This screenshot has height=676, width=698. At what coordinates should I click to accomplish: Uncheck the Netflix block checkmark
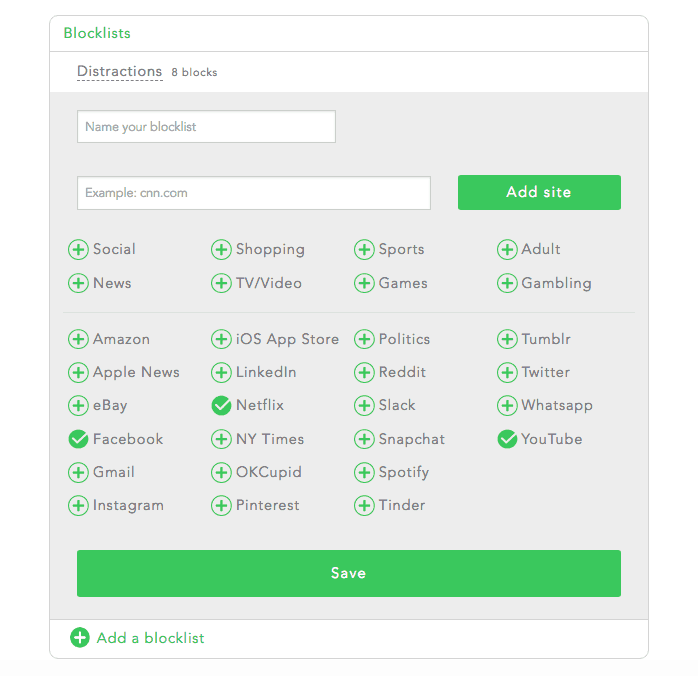[221, 405]
